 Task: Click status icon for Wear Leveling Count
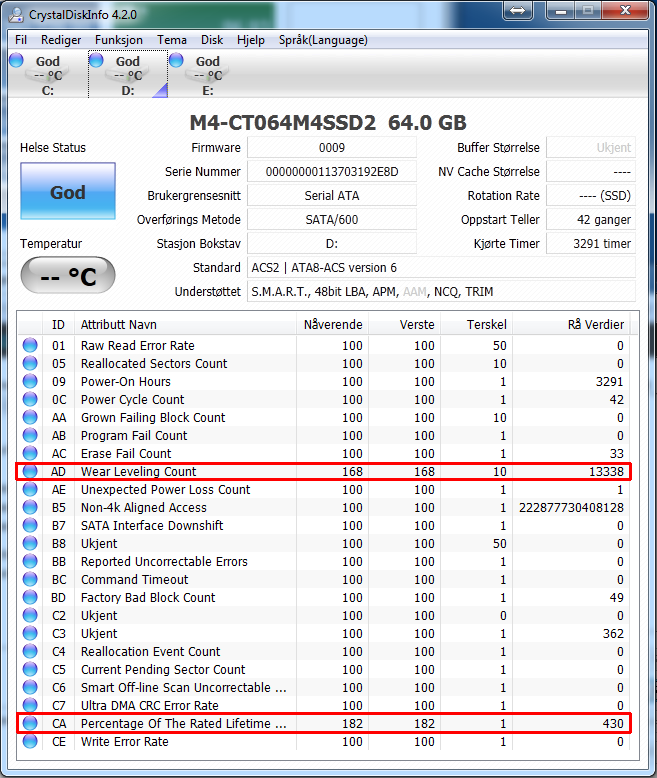pos(30,471)
